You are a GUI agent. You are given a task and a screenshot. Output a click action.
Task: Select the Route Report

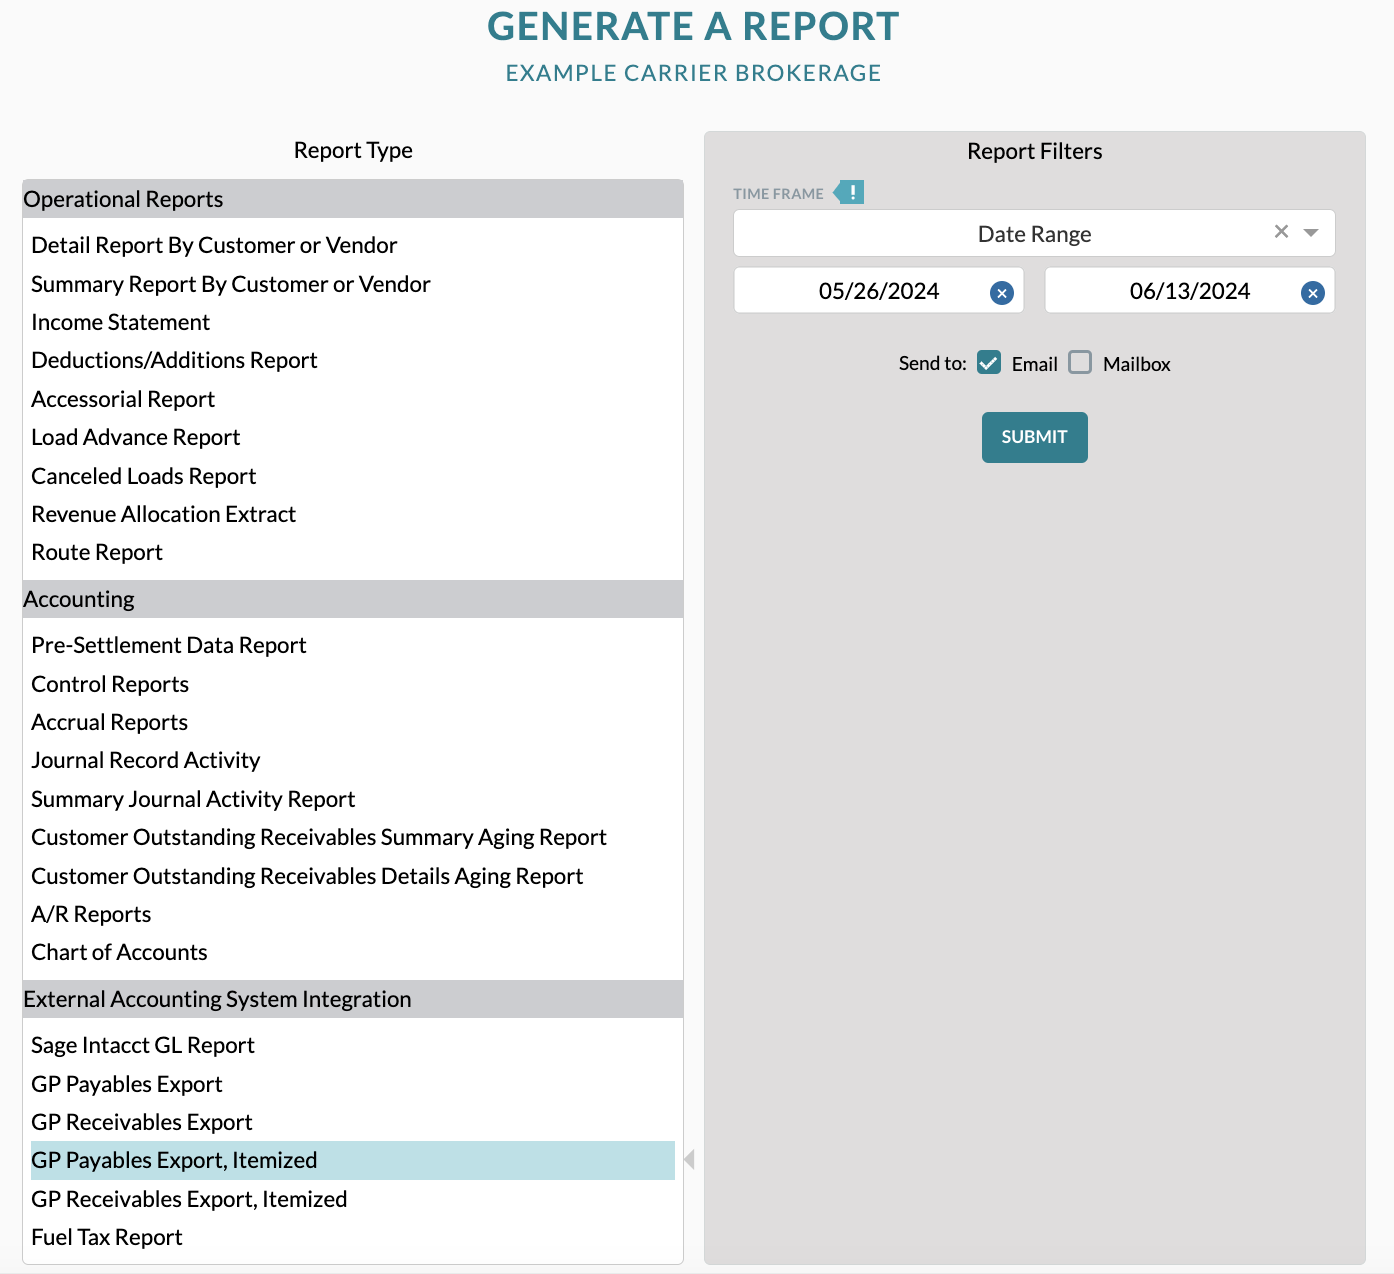pos(96,552)
